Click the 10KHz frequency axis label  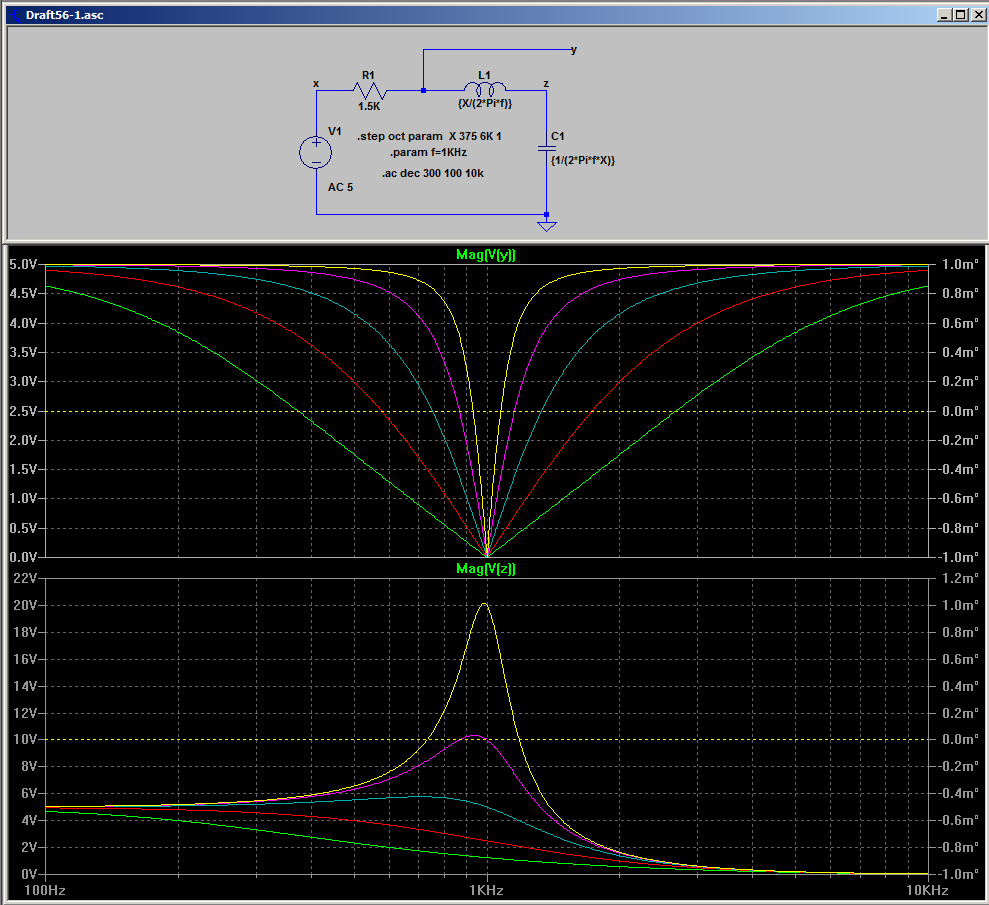927,890
